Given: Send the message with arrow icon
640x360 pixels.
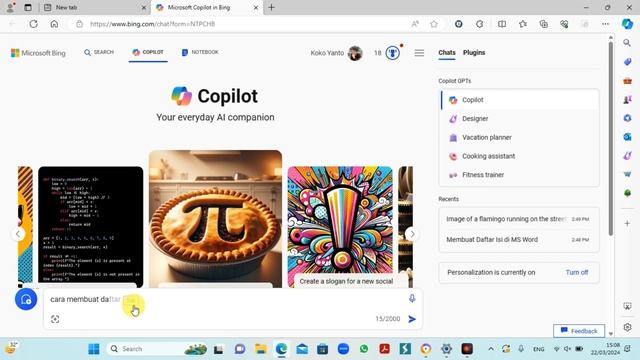Looking at the screenshot, I should point(412,319).
